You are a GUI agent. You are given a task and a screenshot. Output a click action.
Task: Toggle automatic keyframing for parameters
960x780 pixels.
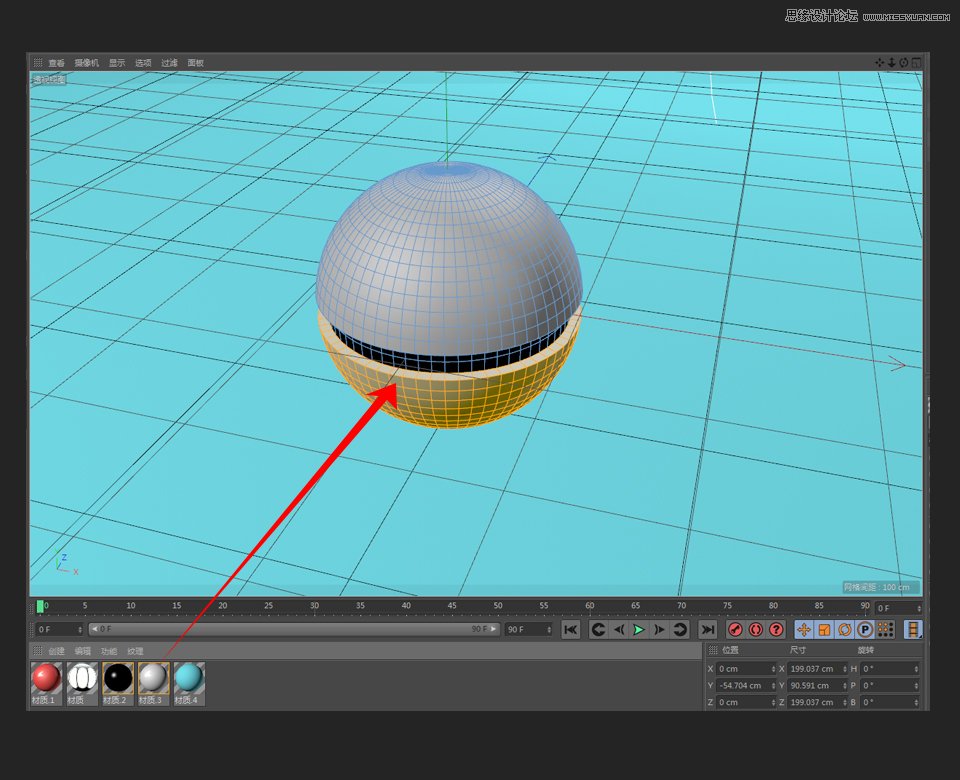coord(914,630)
